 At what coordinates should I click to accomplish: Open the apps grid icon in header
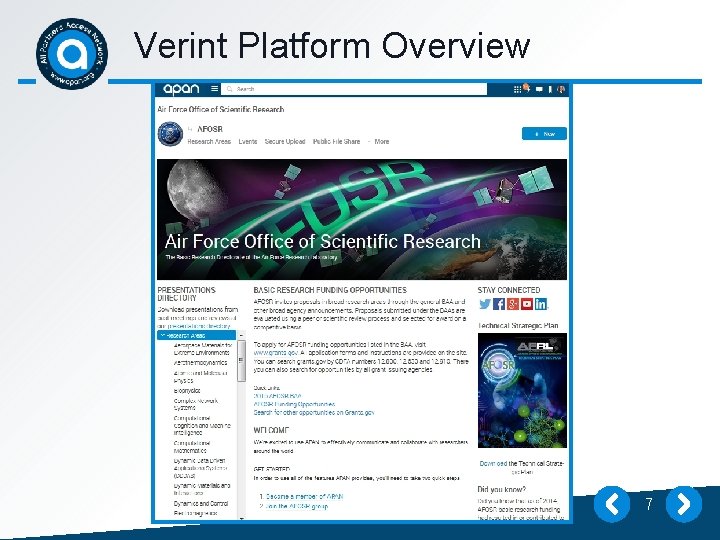click(517, 89)
